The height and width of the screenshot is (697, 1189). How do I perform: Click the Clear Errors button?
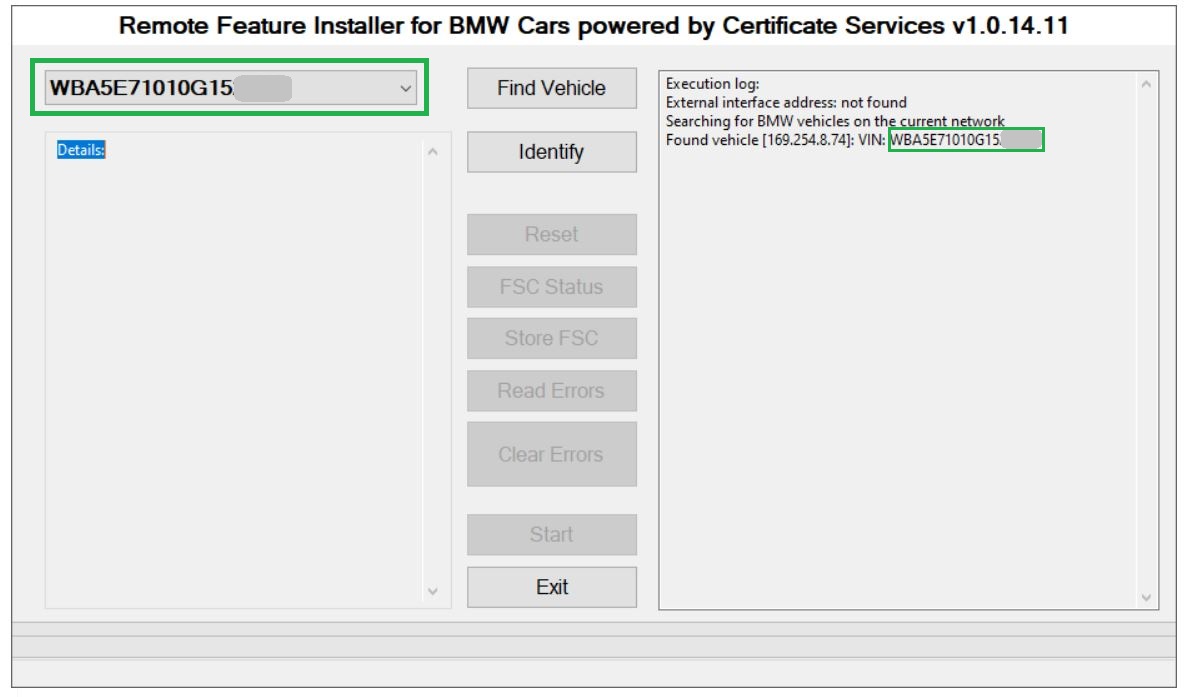[551, 454]
